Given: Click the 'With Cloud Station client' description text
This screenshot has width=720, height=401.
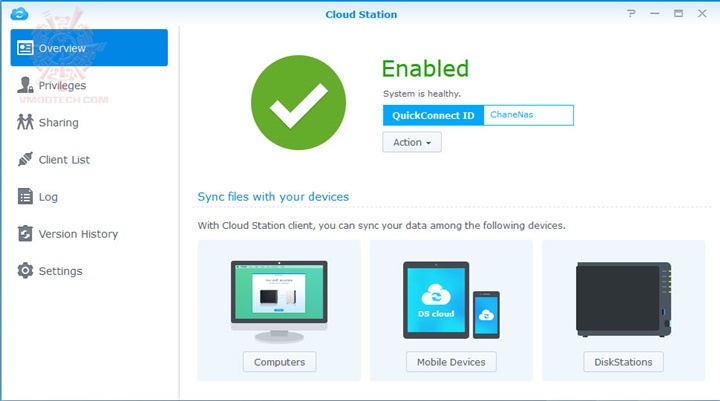Looking at the screenshot, I should click(382, 226).
